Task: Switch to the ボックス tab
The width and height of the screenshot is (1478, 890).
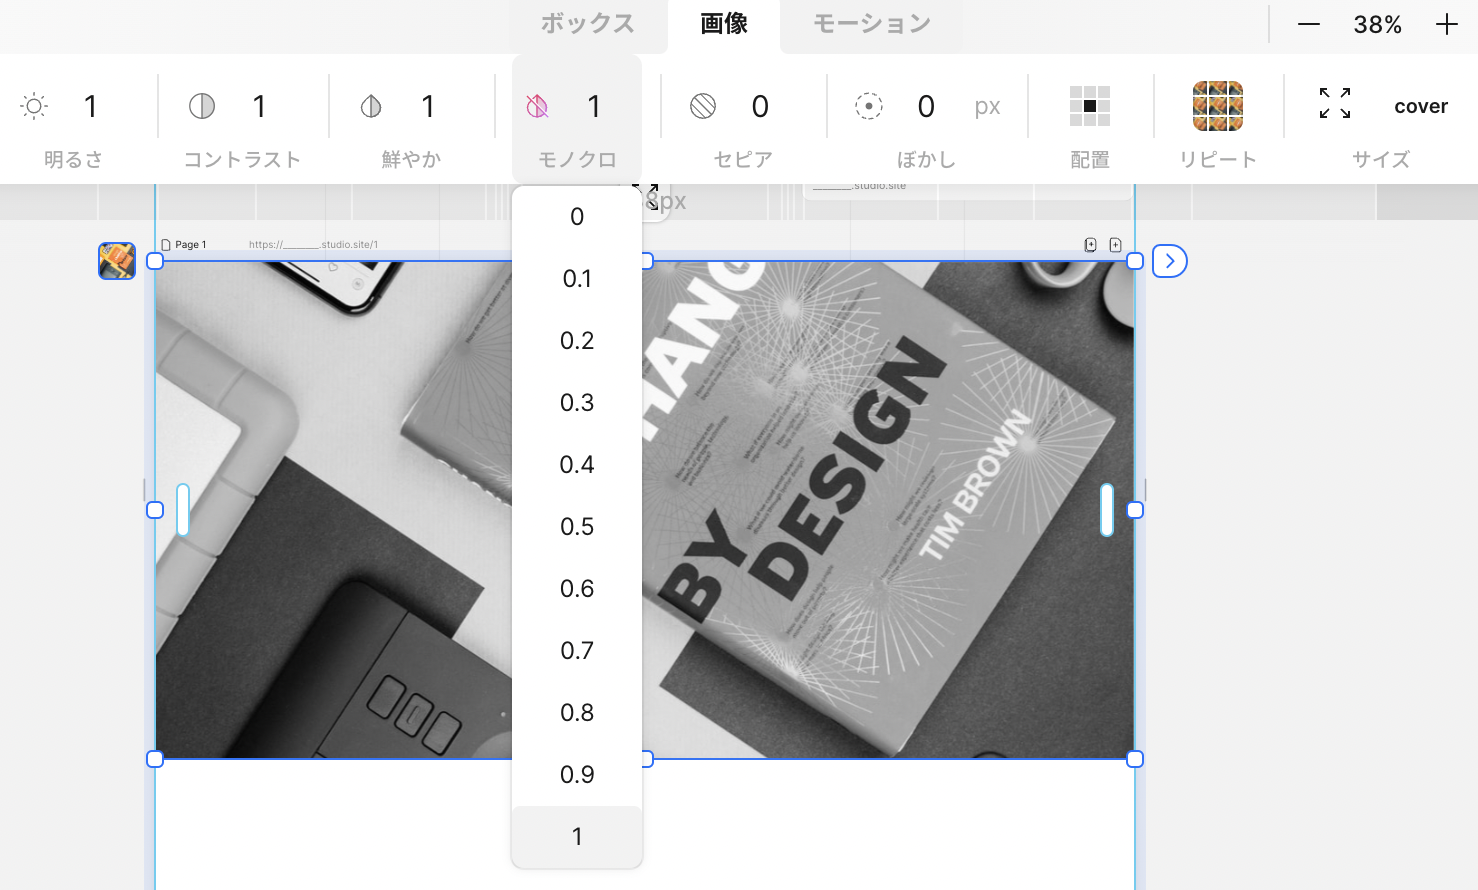Action: pyautogui.click(x=588, y=24)
